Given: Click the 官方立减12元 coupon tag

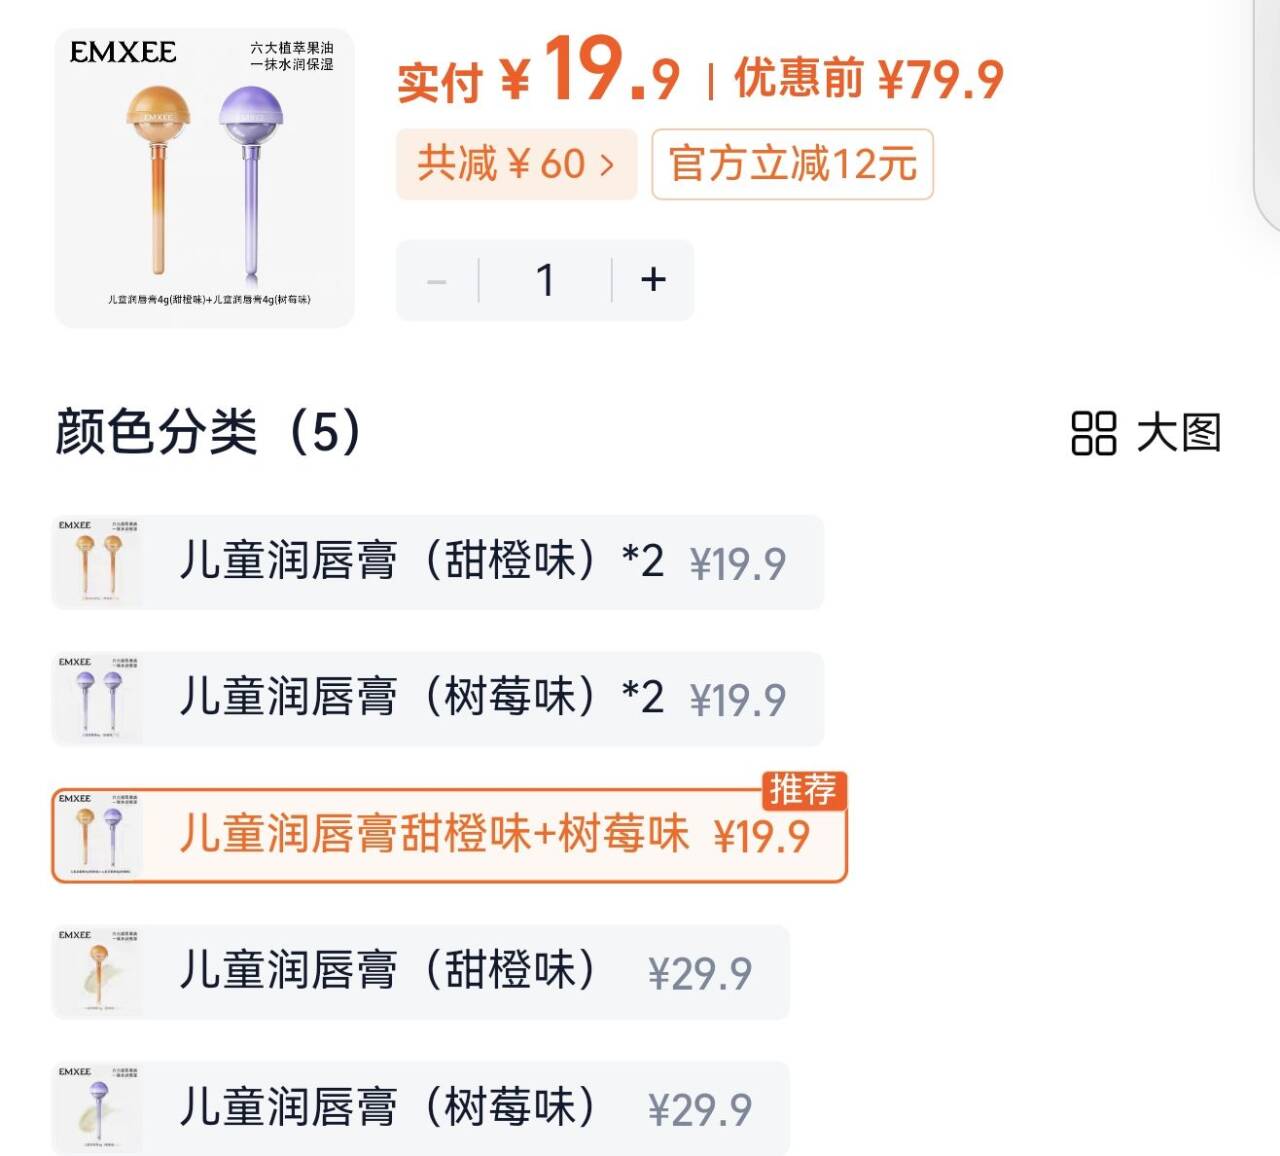Looking at the screenshot, I should [792, 164].
